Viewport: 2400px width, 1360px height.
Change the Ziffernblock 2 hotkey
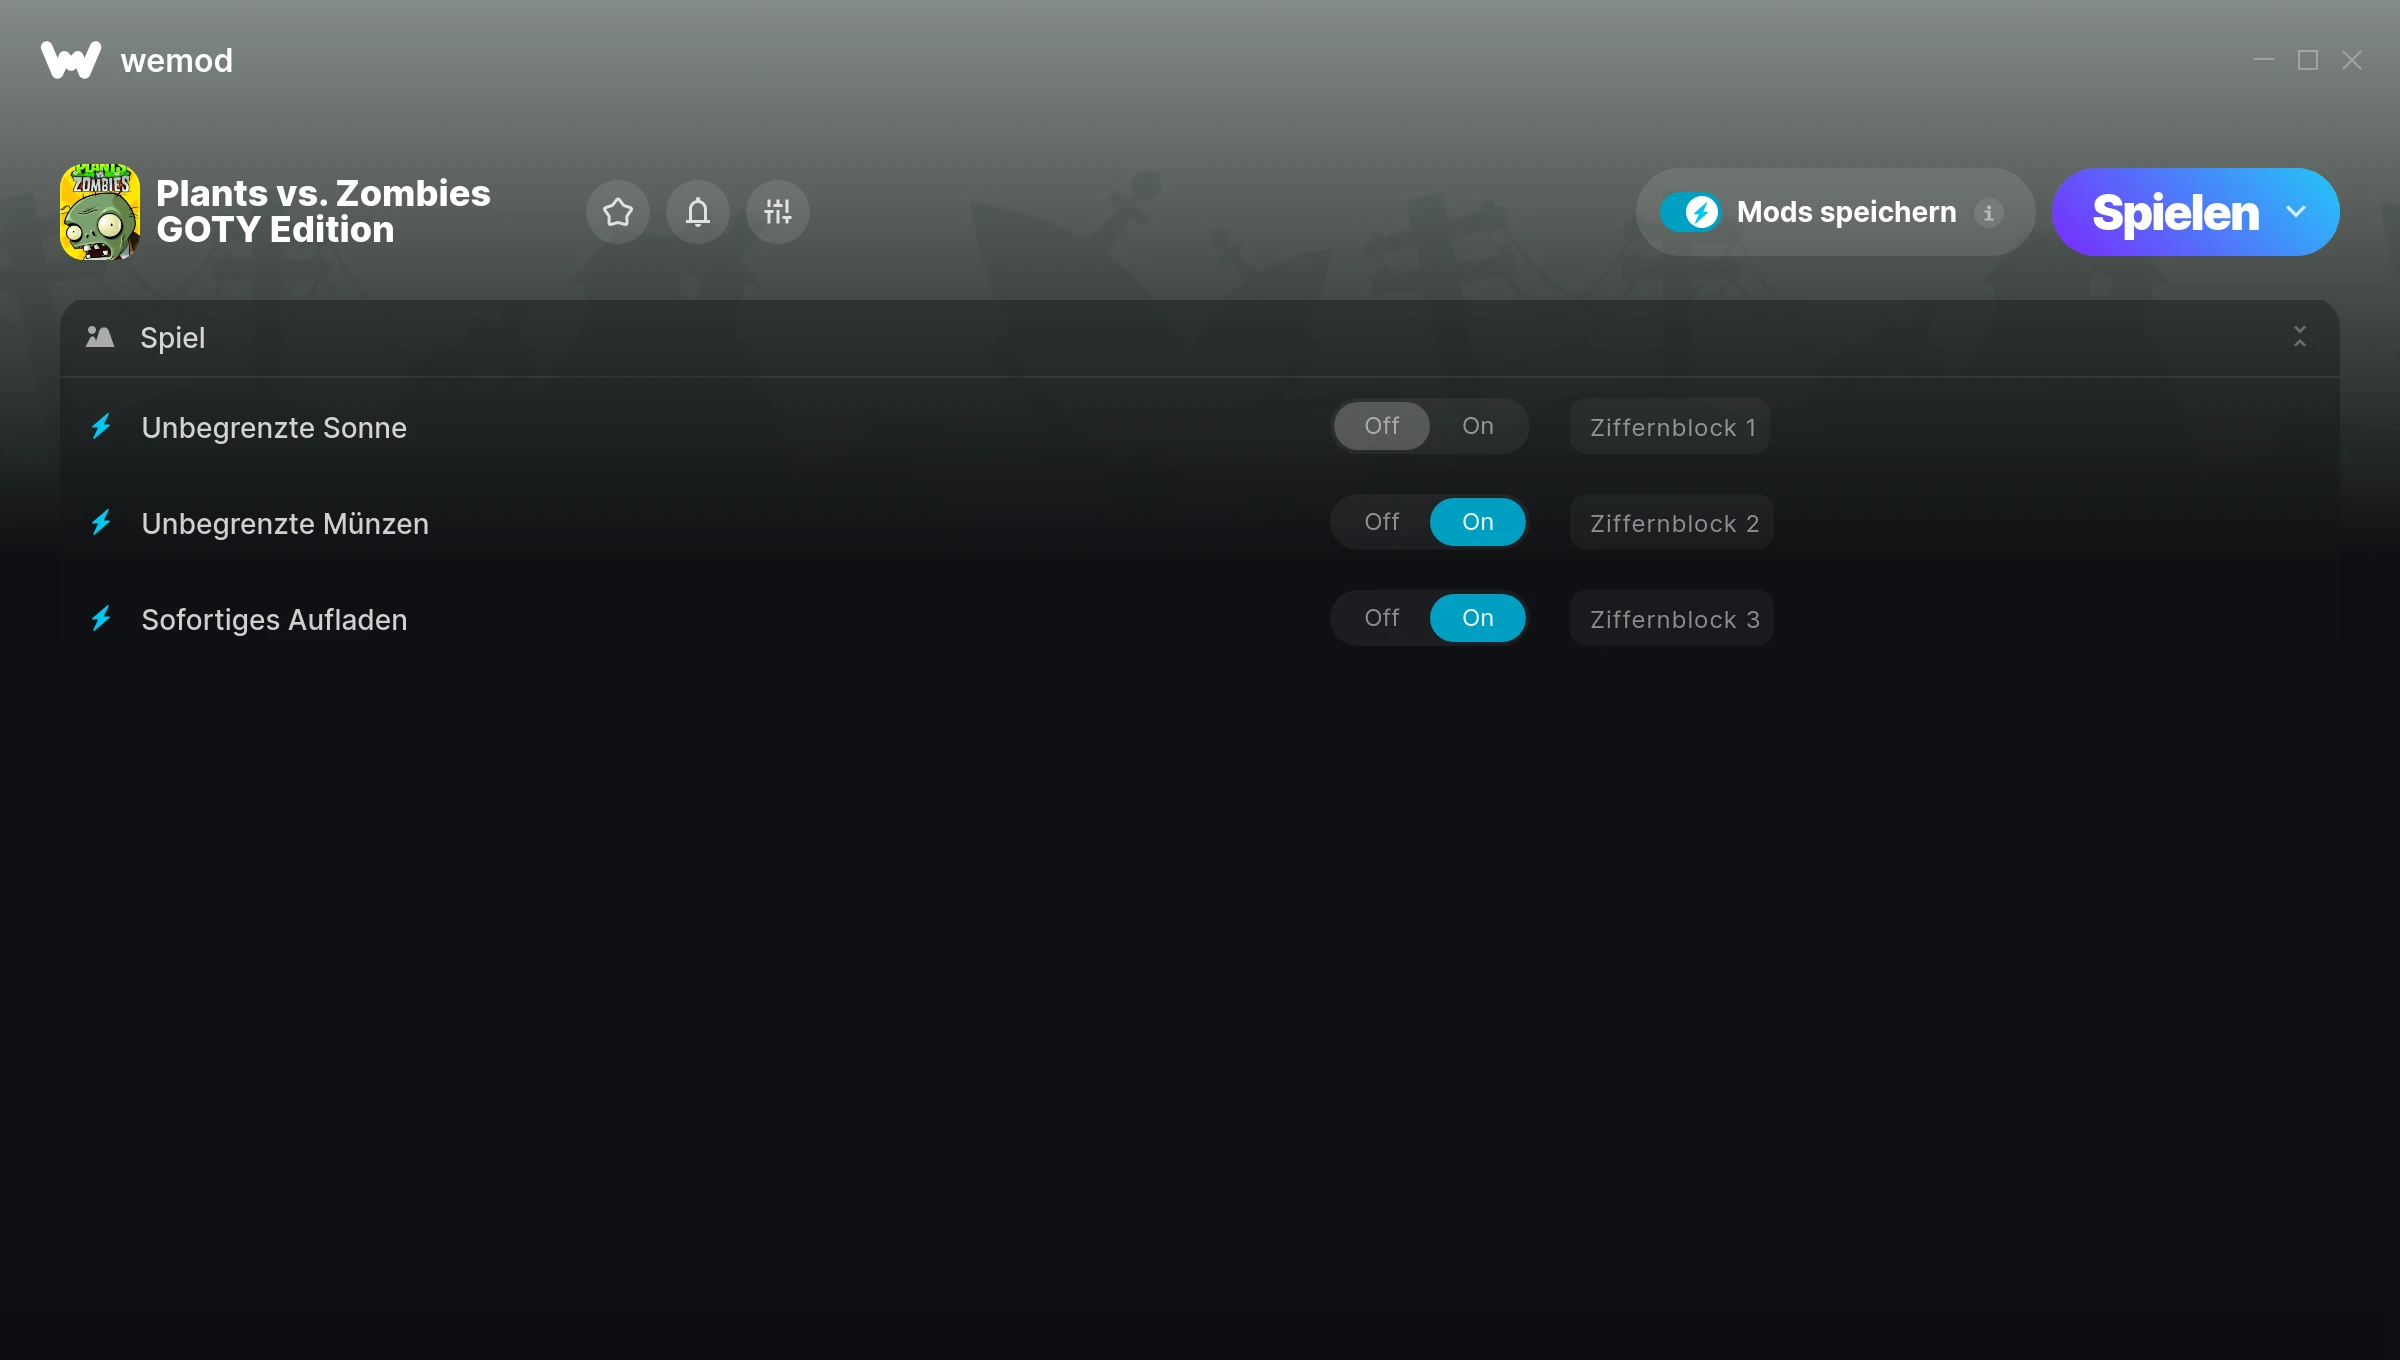pyautogui.click(x=1672, y=523)
